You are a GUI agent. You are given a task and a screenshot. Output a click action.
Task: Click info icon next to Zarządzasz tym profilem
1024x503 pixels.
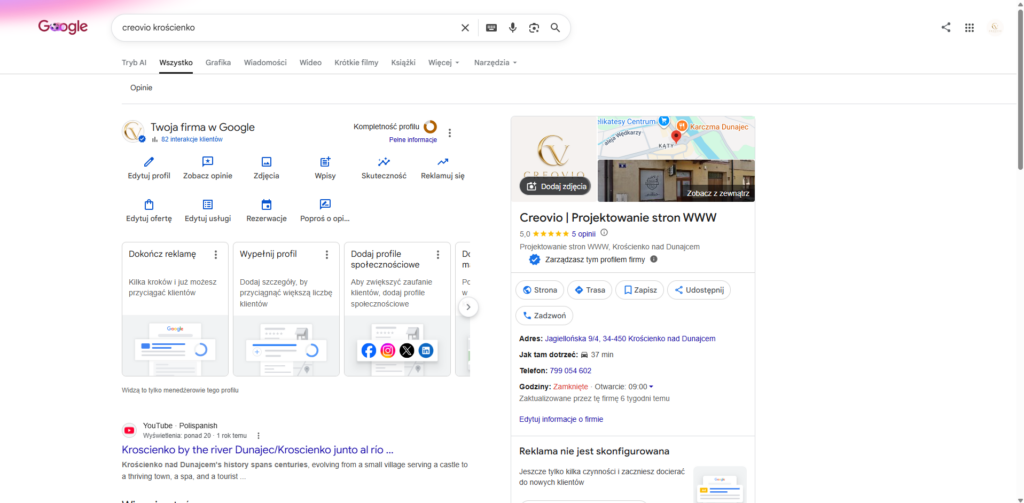click(x=654, y=259)
